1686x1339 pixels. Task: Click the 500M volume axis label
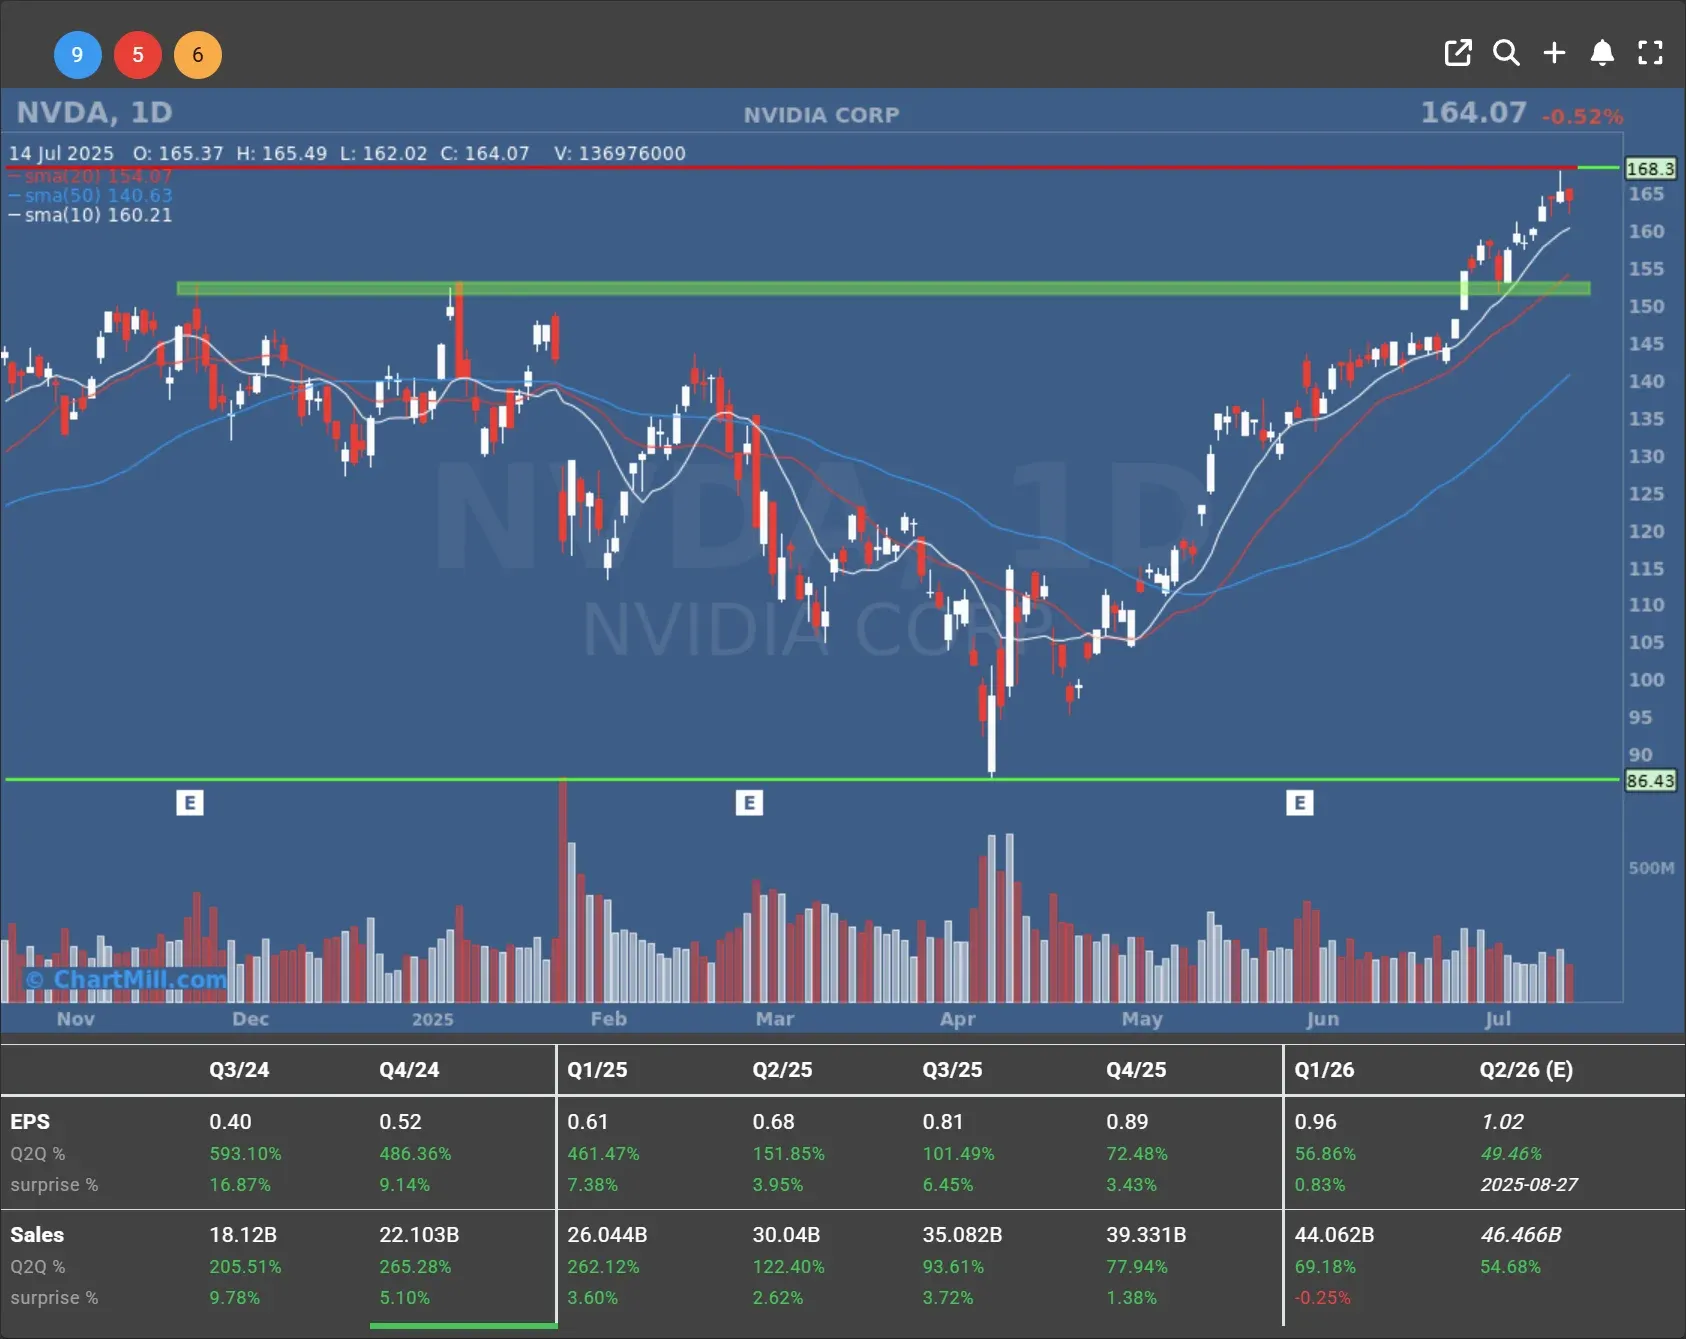coord(1651,868)
